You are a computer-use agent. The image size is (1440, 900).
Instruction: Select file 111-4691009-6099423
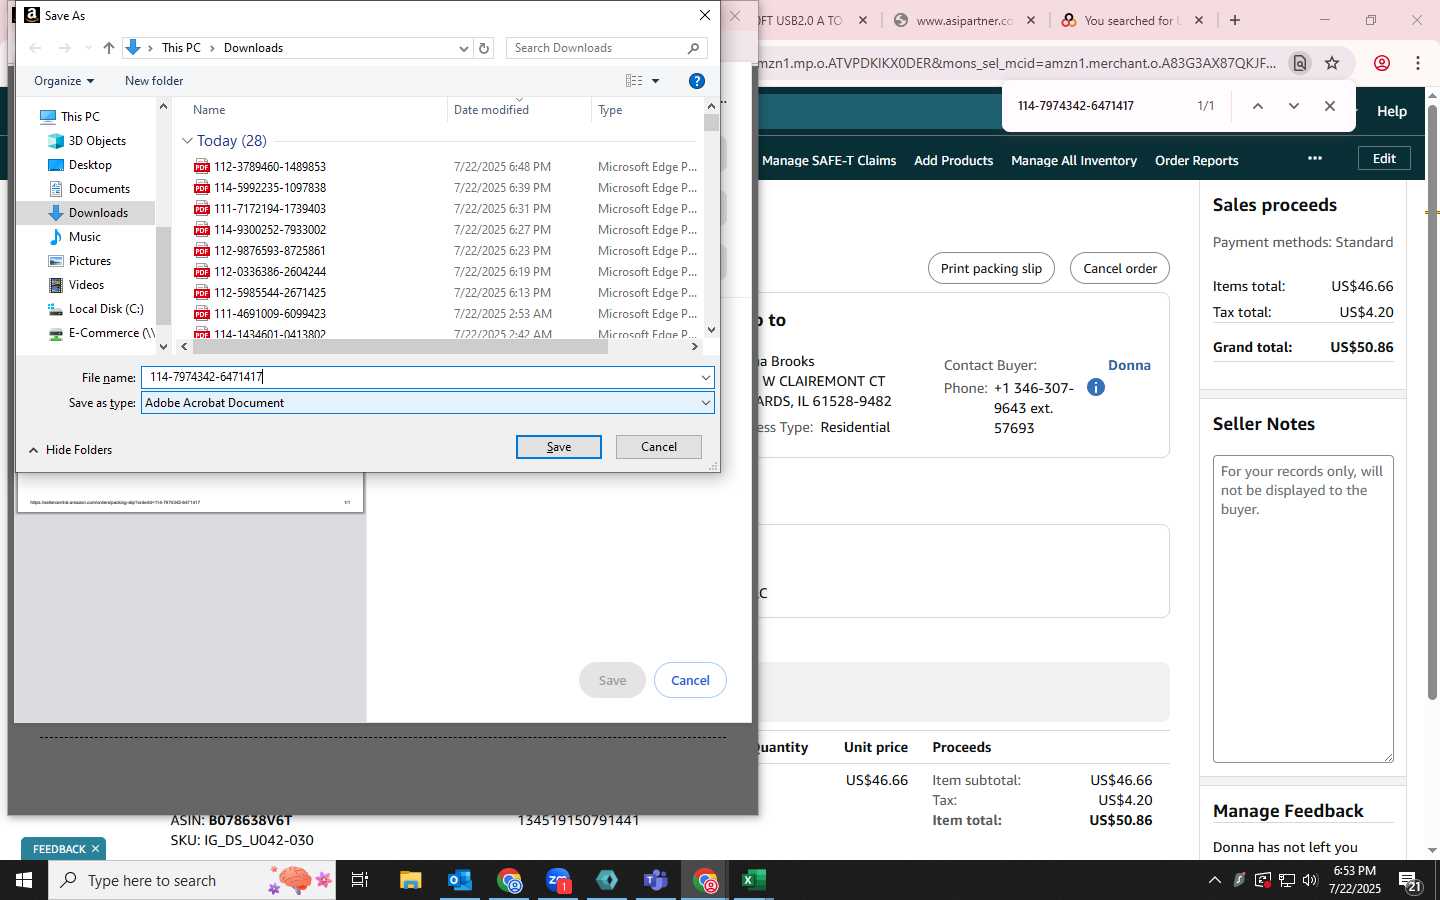[x=270, y=314]
